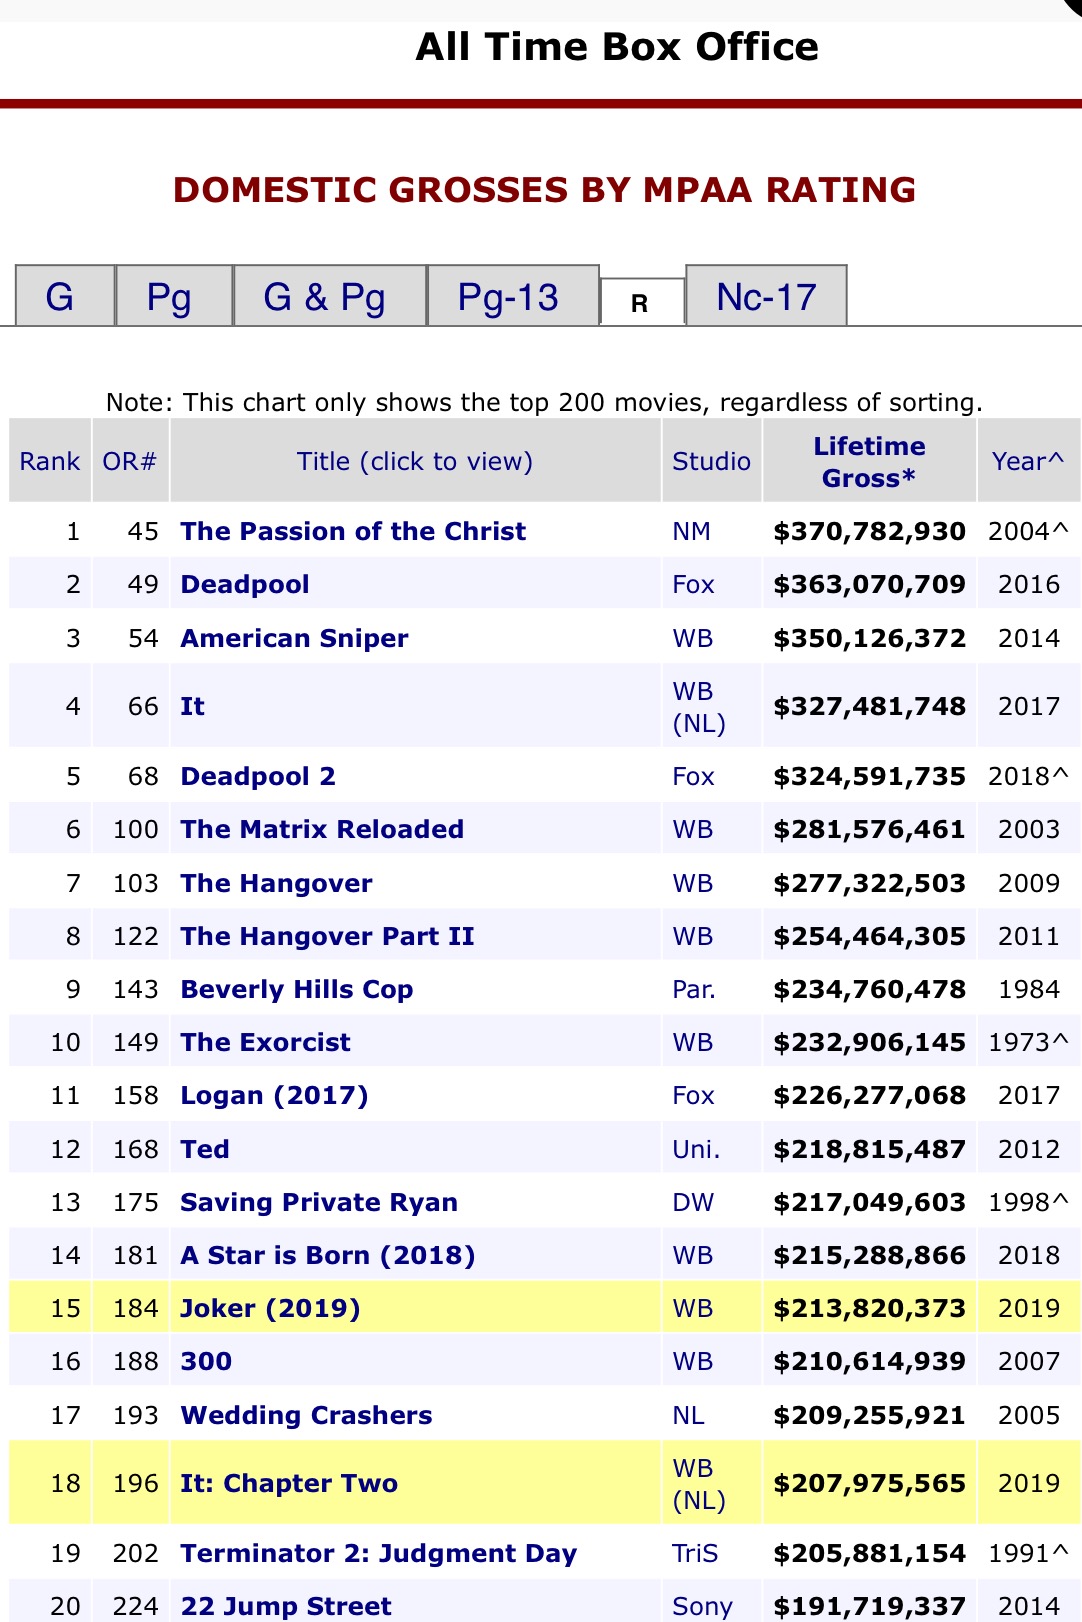Click the TriS studio link
Screen dimensions: 1082x1622
pos(695,1553)
